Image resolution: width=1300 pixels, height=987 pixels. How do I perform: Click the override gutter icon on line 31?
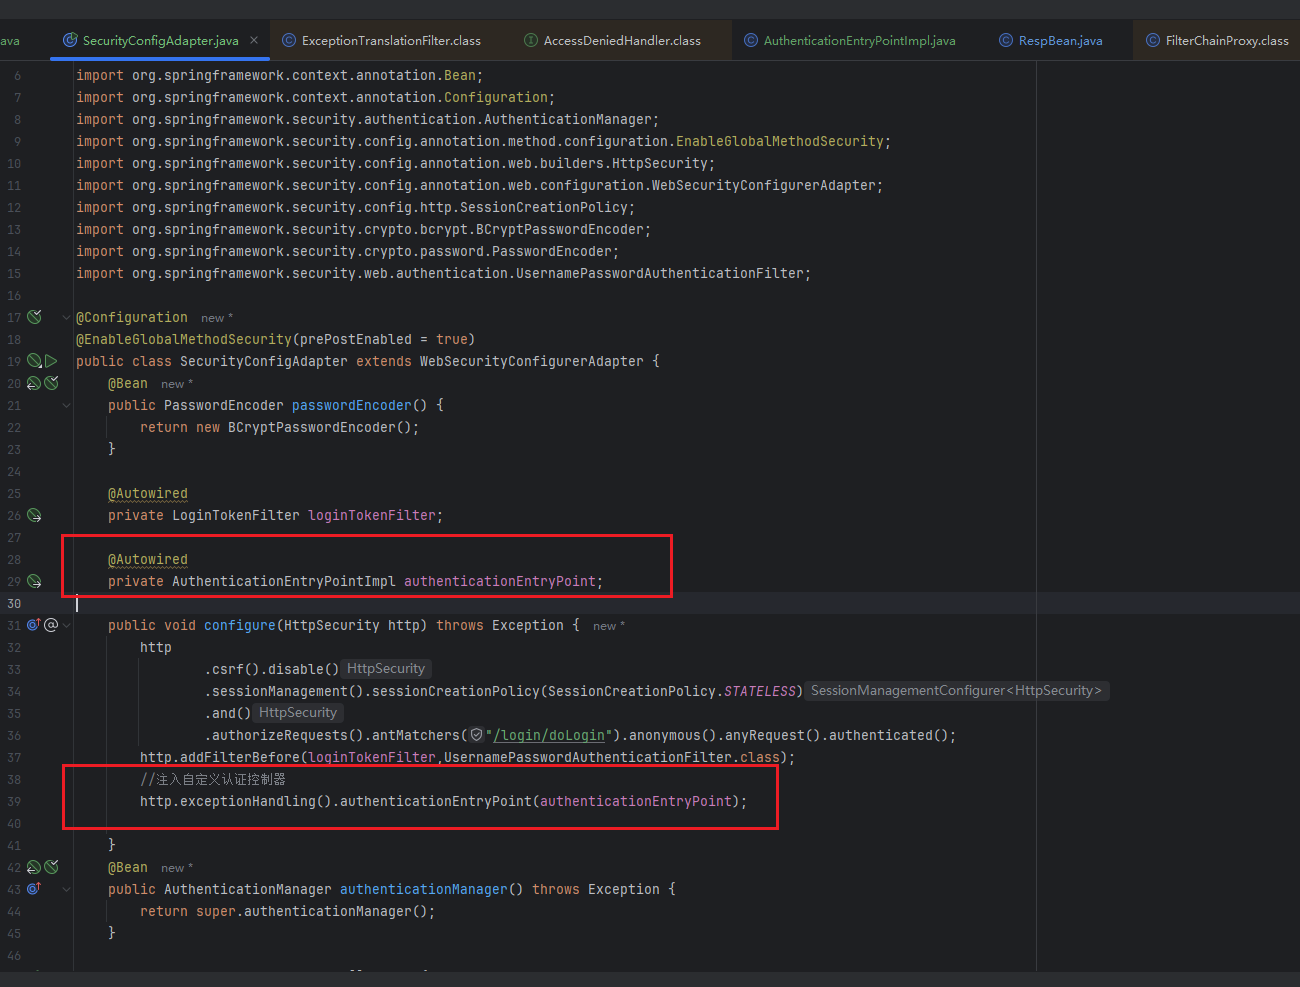pos(34,625)
